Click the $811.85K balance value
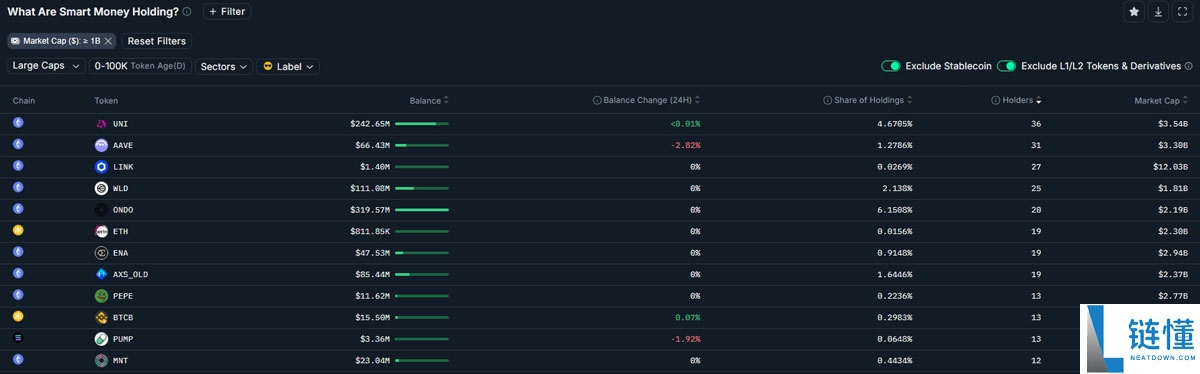Screen dimensions: 1200x374 coord(370,231)
